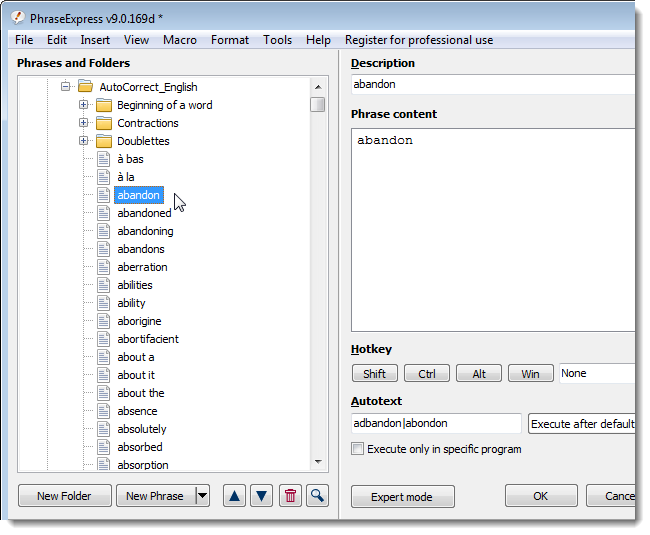This screenshot has height=535, width=650.
Task: Open the File menu
Action: click(x=24, y=40)
